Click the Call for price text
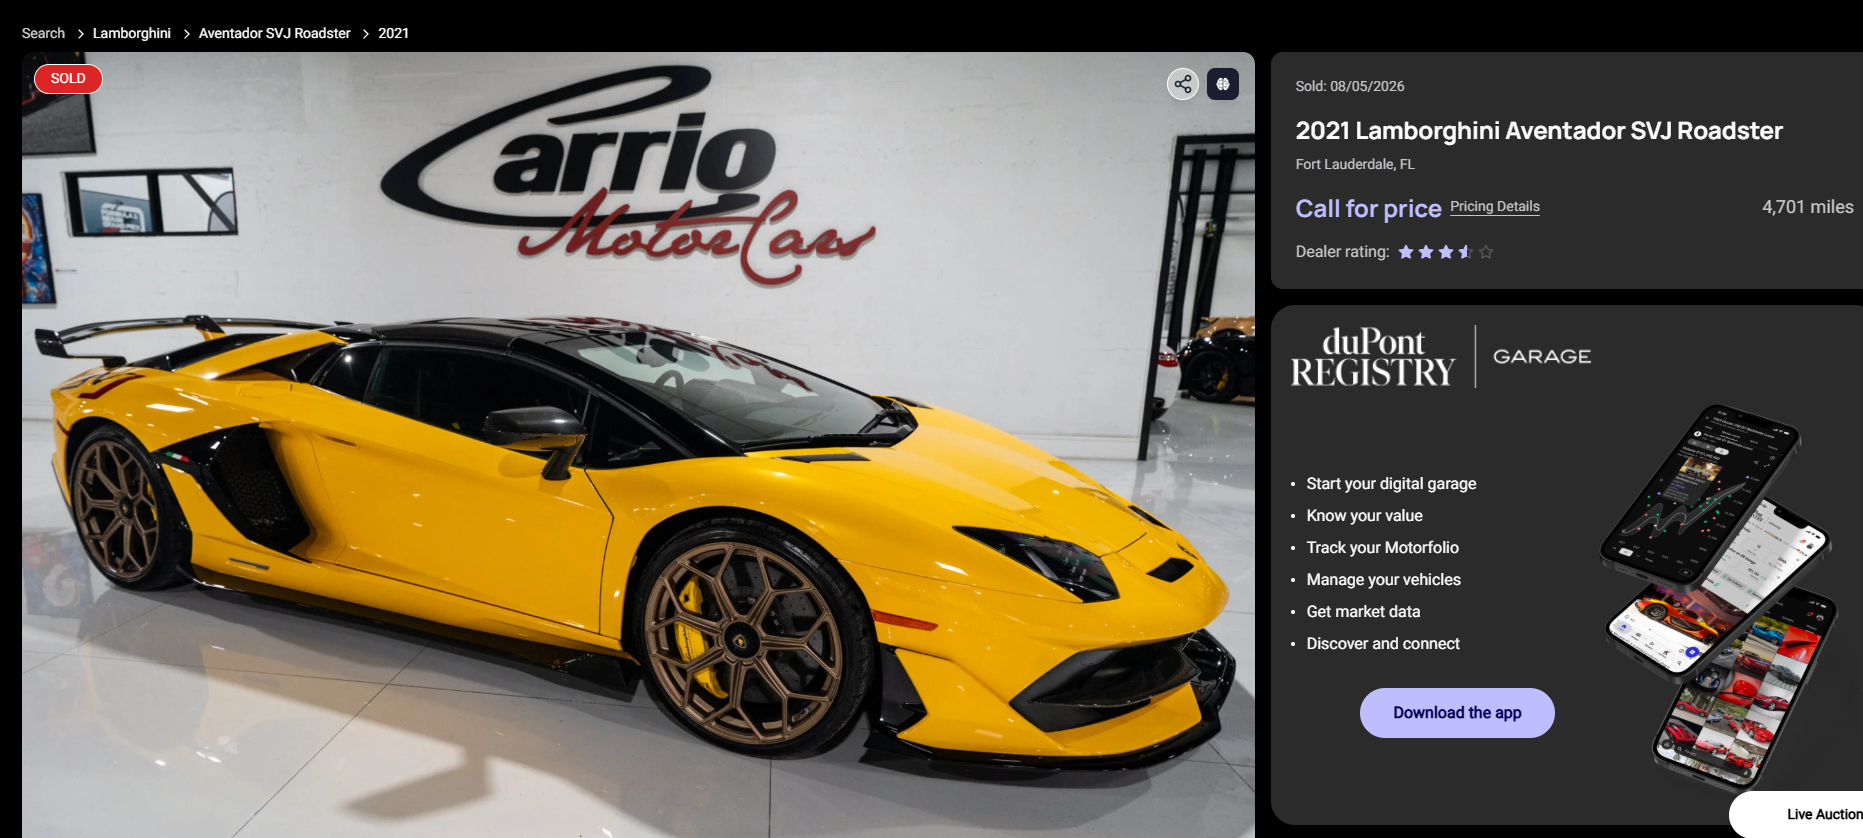This screenshot has width=1863, height=838. [1368, 208]
